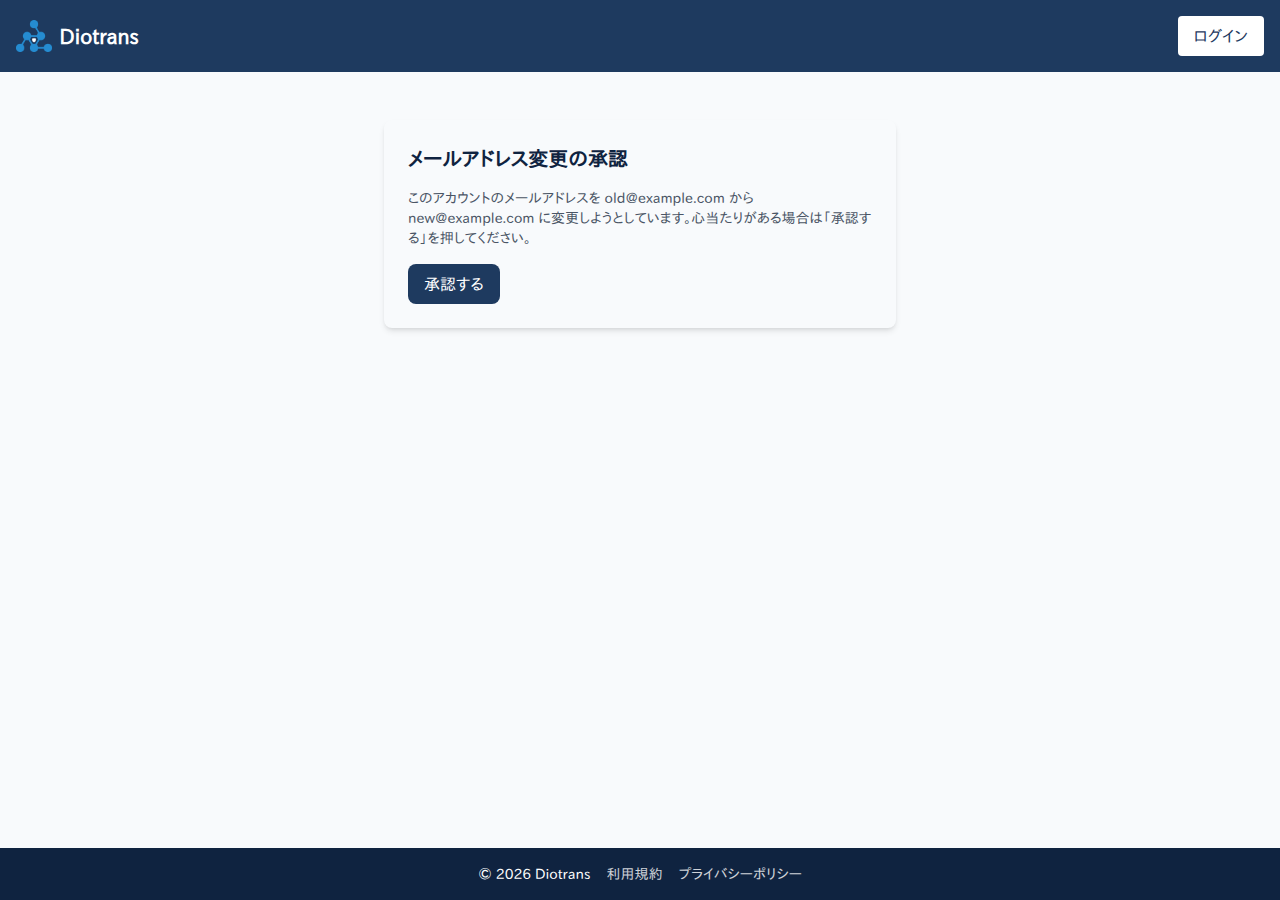Image resolution: width=1280 pixels, height=900 pixels.
Task: Open the Diotrans brand name link
Action: point(99,37)
